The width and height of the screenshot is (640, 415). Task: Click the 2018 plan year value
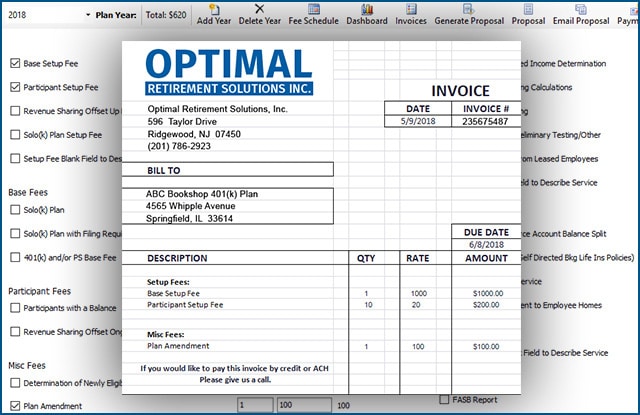[x=17, y=15]
